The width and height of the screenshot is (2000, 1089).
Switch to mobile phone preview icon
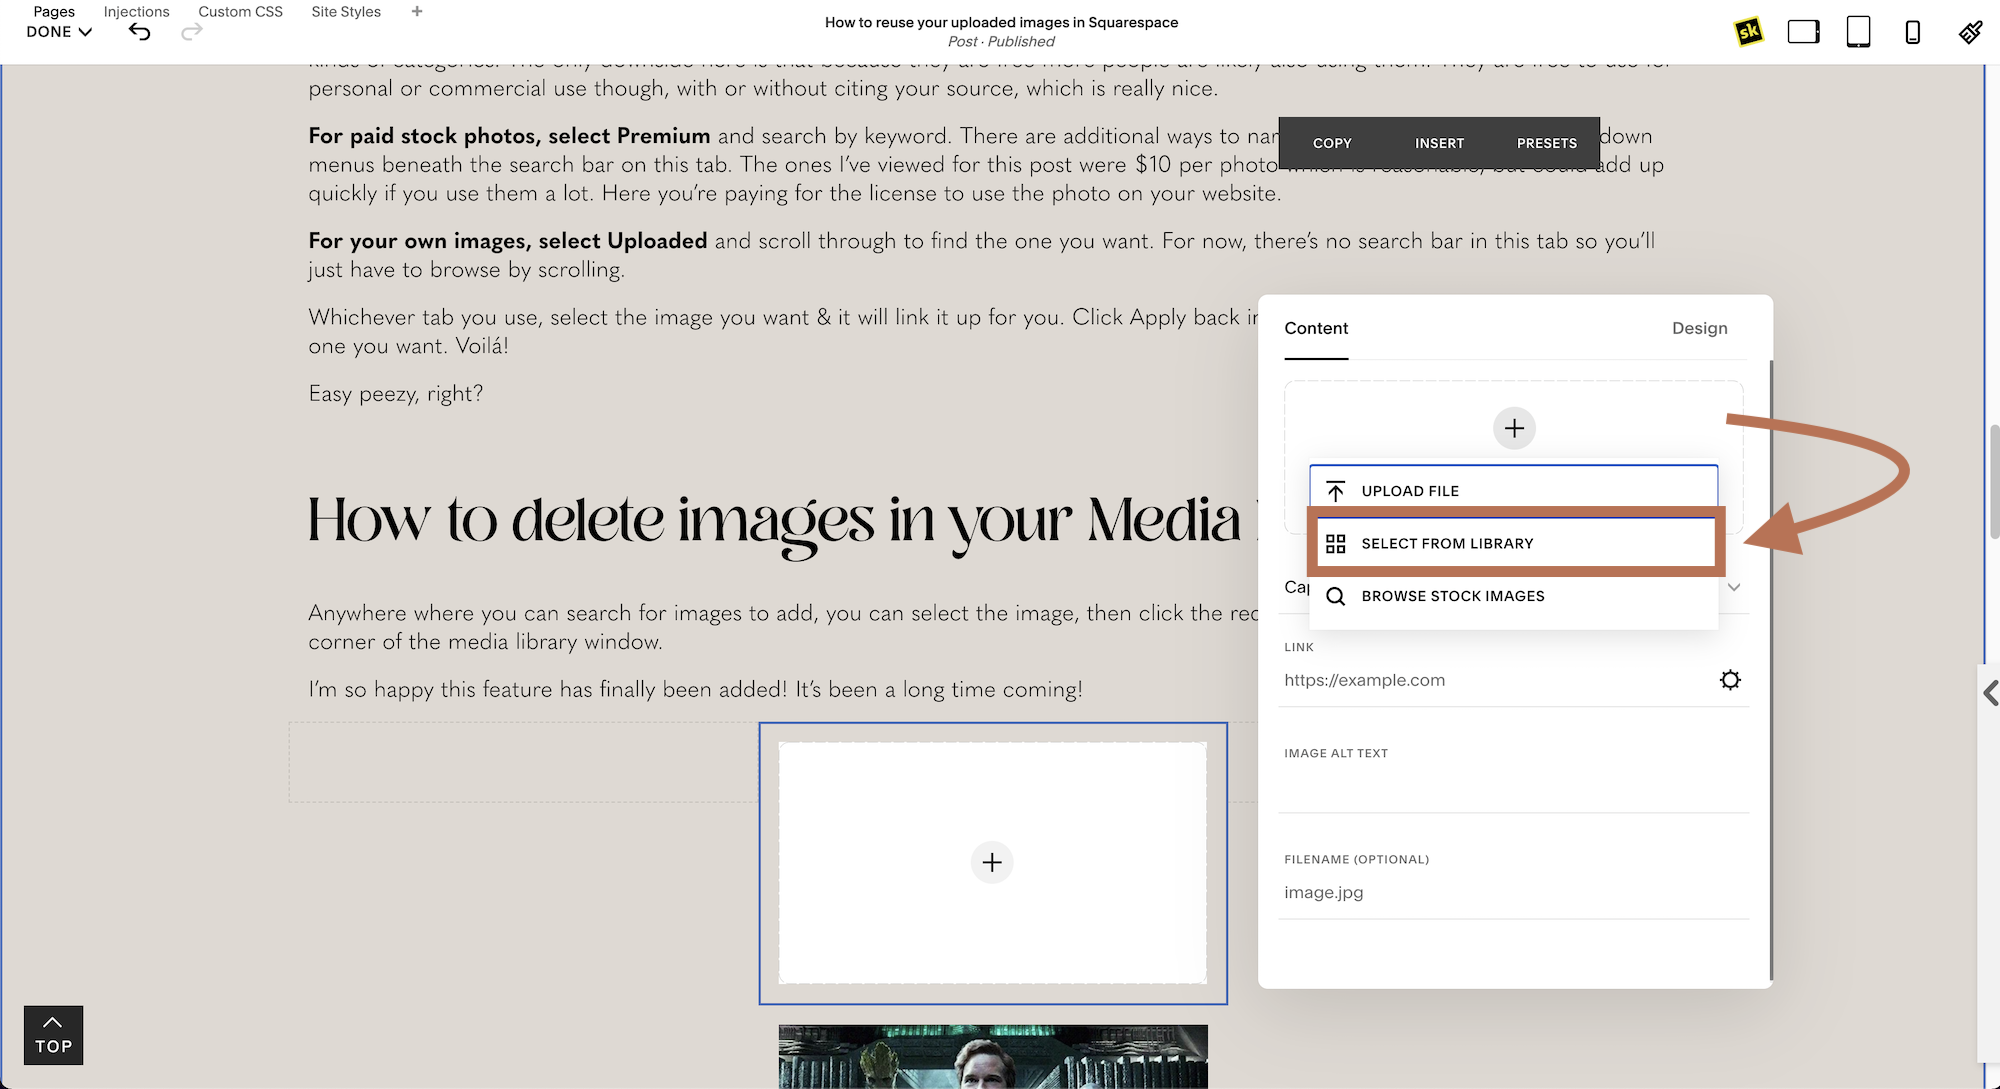point(1912,32)
